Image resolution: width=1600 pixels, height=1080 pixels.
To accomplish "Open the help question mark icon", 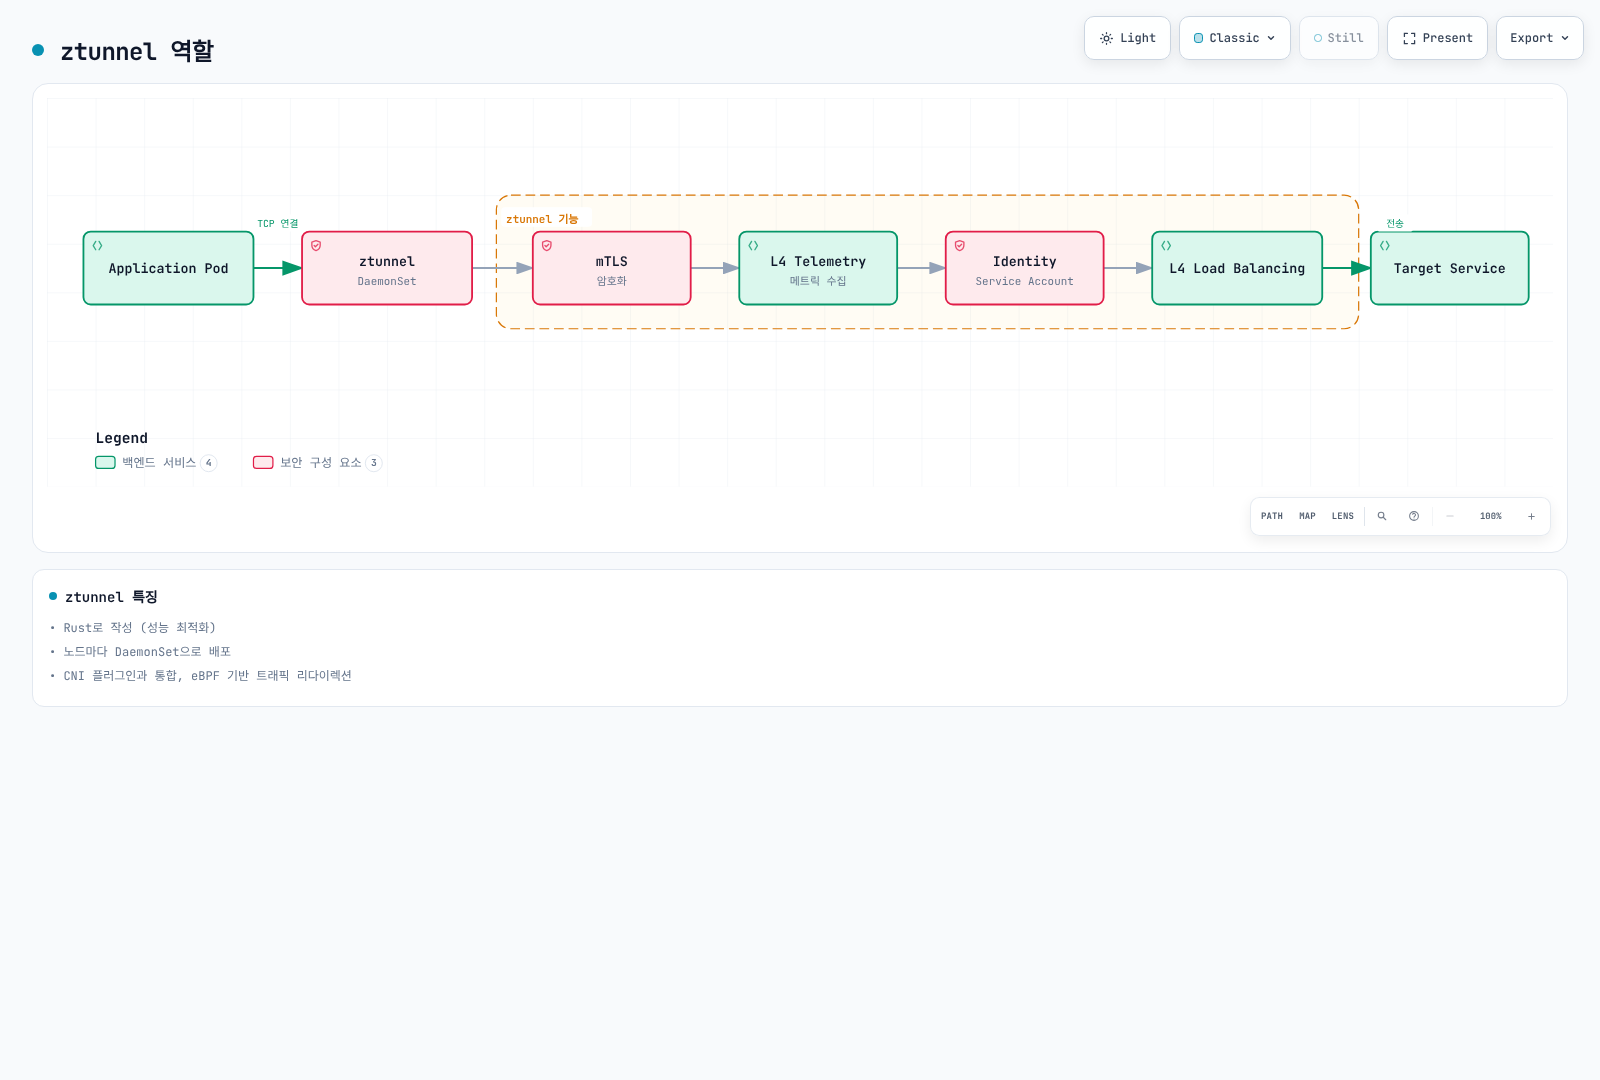I will point(1414,516).
